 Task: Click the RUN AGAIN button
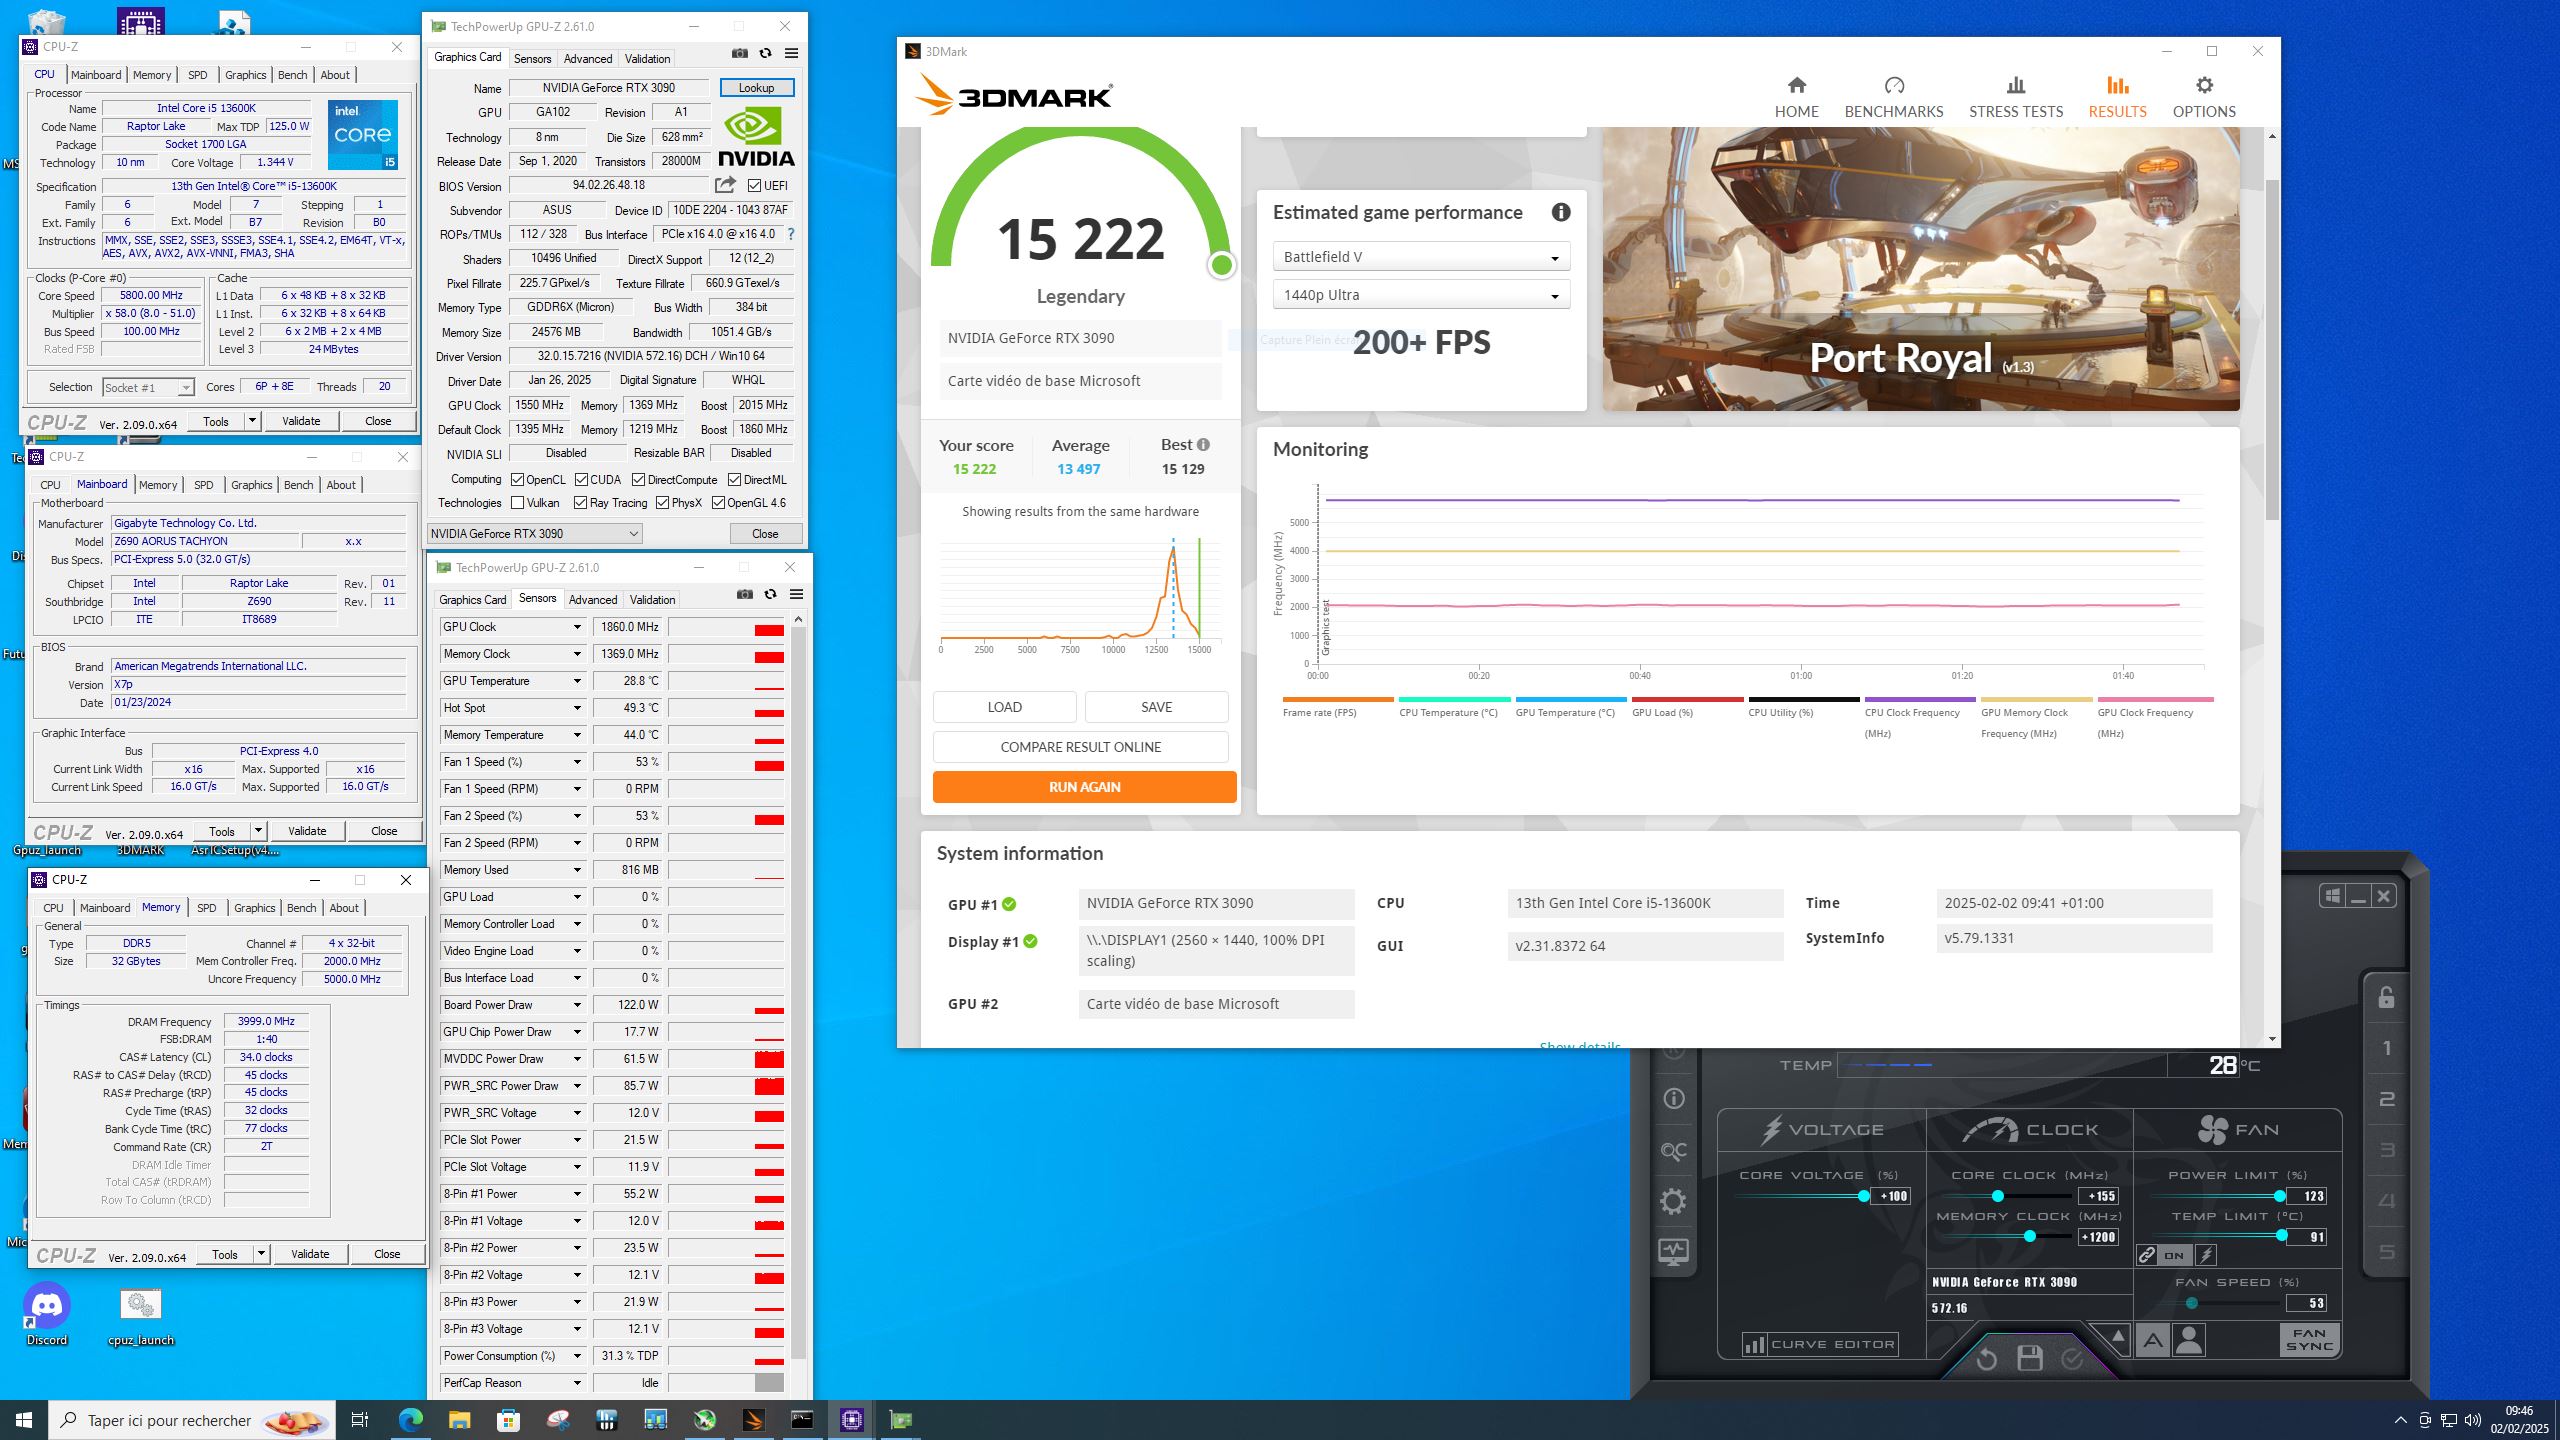pyautogui.click(x=1084, y=787)
